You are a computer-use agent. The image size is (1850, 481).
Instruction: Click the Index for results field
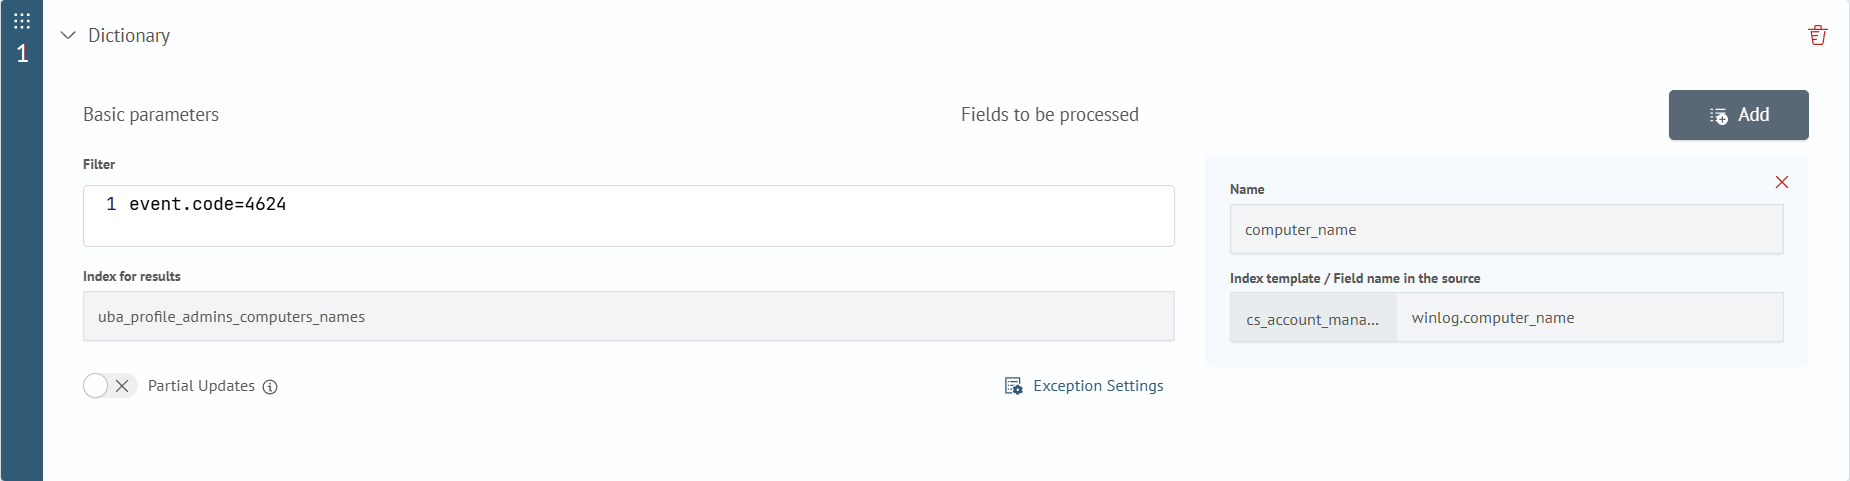(628, 317)
